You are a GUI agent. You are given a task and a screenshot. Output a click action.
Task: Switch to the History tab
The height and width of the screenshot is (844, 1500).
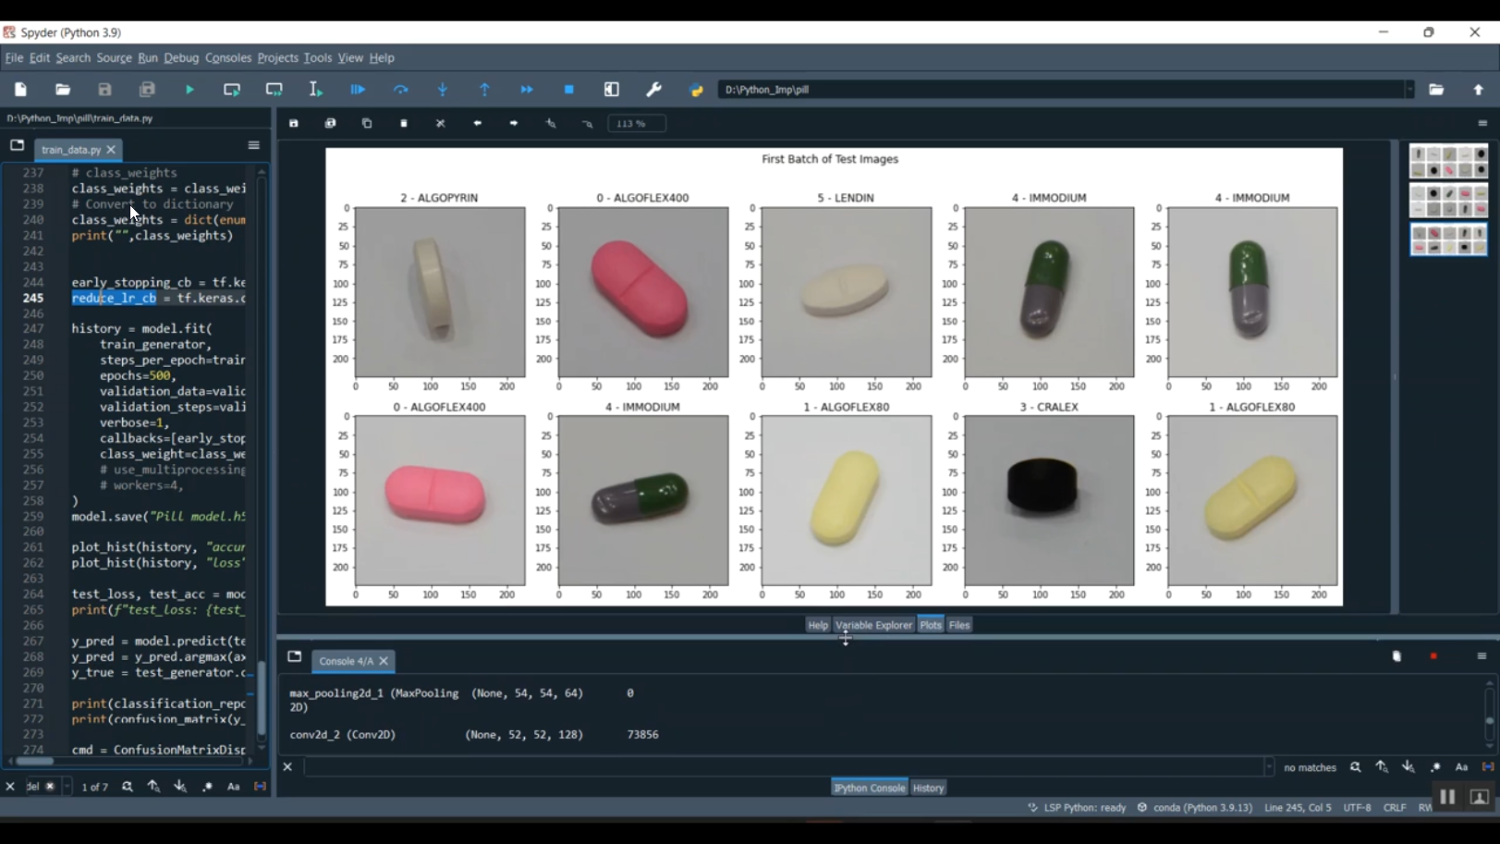pos(927,787)
